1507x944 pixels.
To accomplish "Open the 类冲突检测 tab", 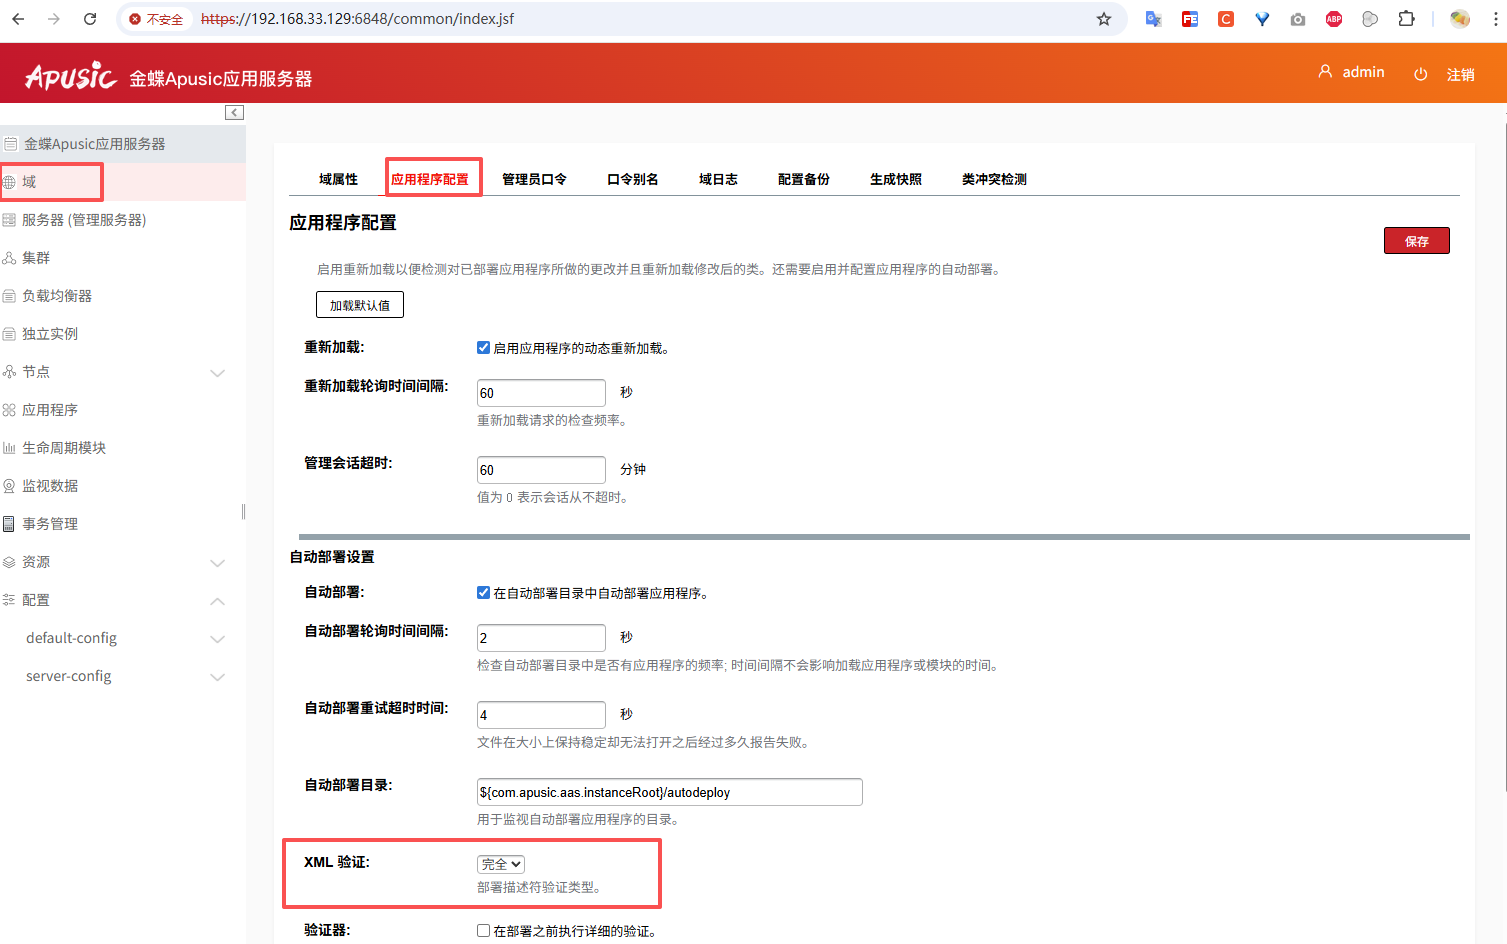I will [x=994, y=179].
